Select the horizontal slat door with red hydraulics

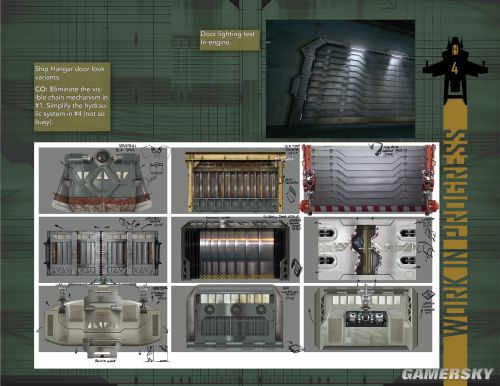click(369, 180)
